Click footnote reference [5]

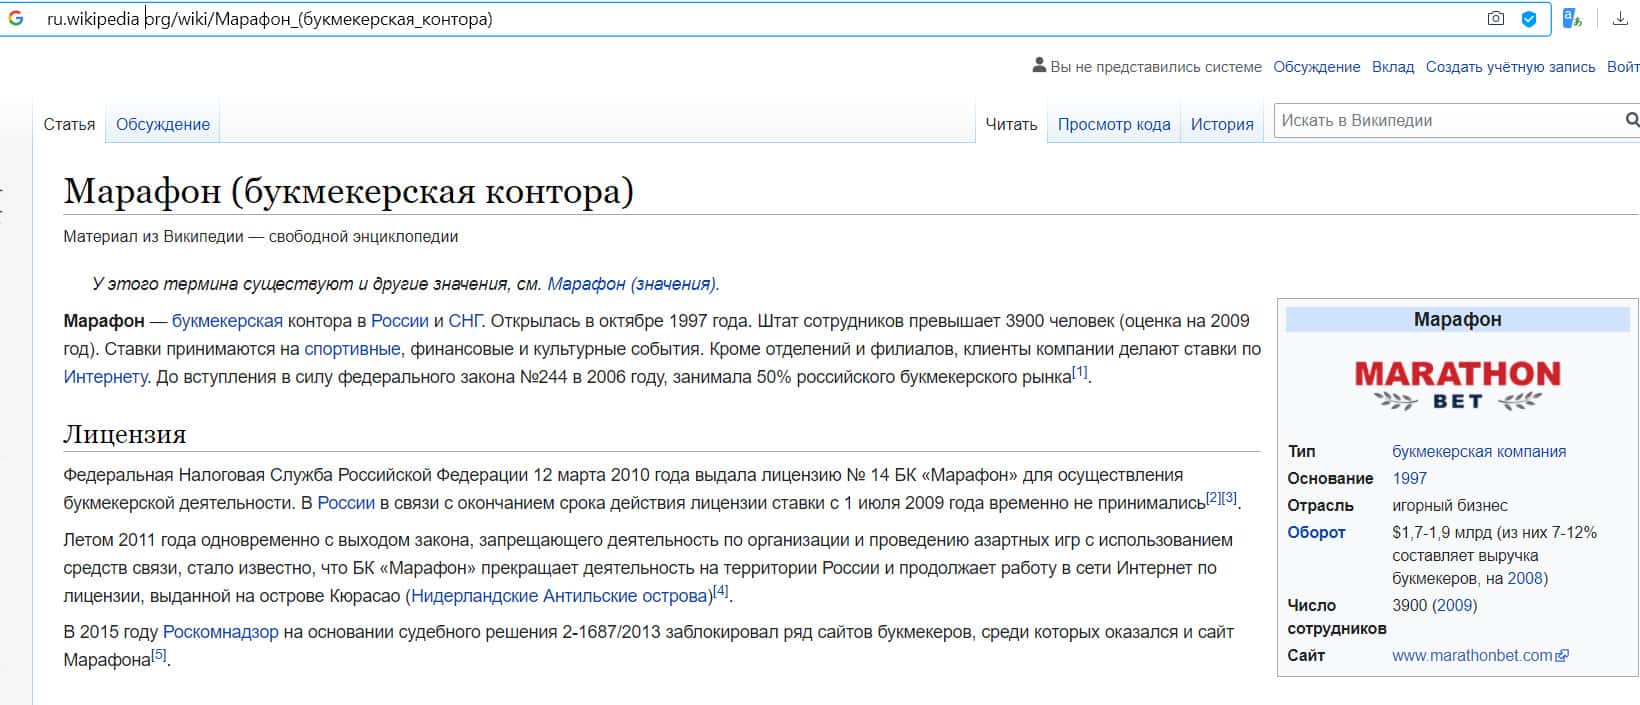[158, 655]
